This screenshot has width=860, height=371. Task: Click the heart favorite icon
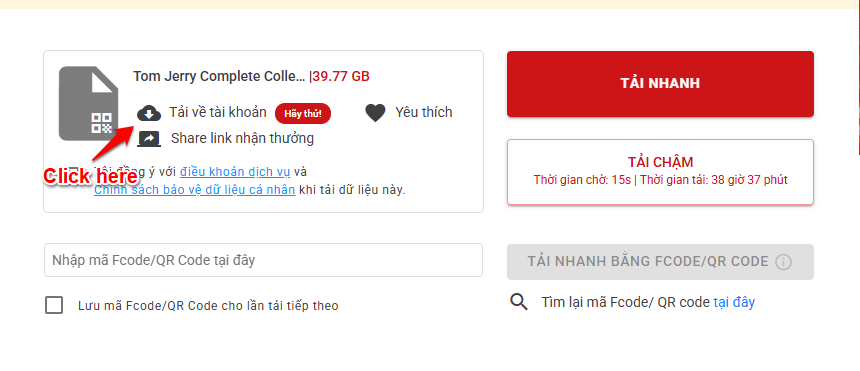(x=376, y=113)
